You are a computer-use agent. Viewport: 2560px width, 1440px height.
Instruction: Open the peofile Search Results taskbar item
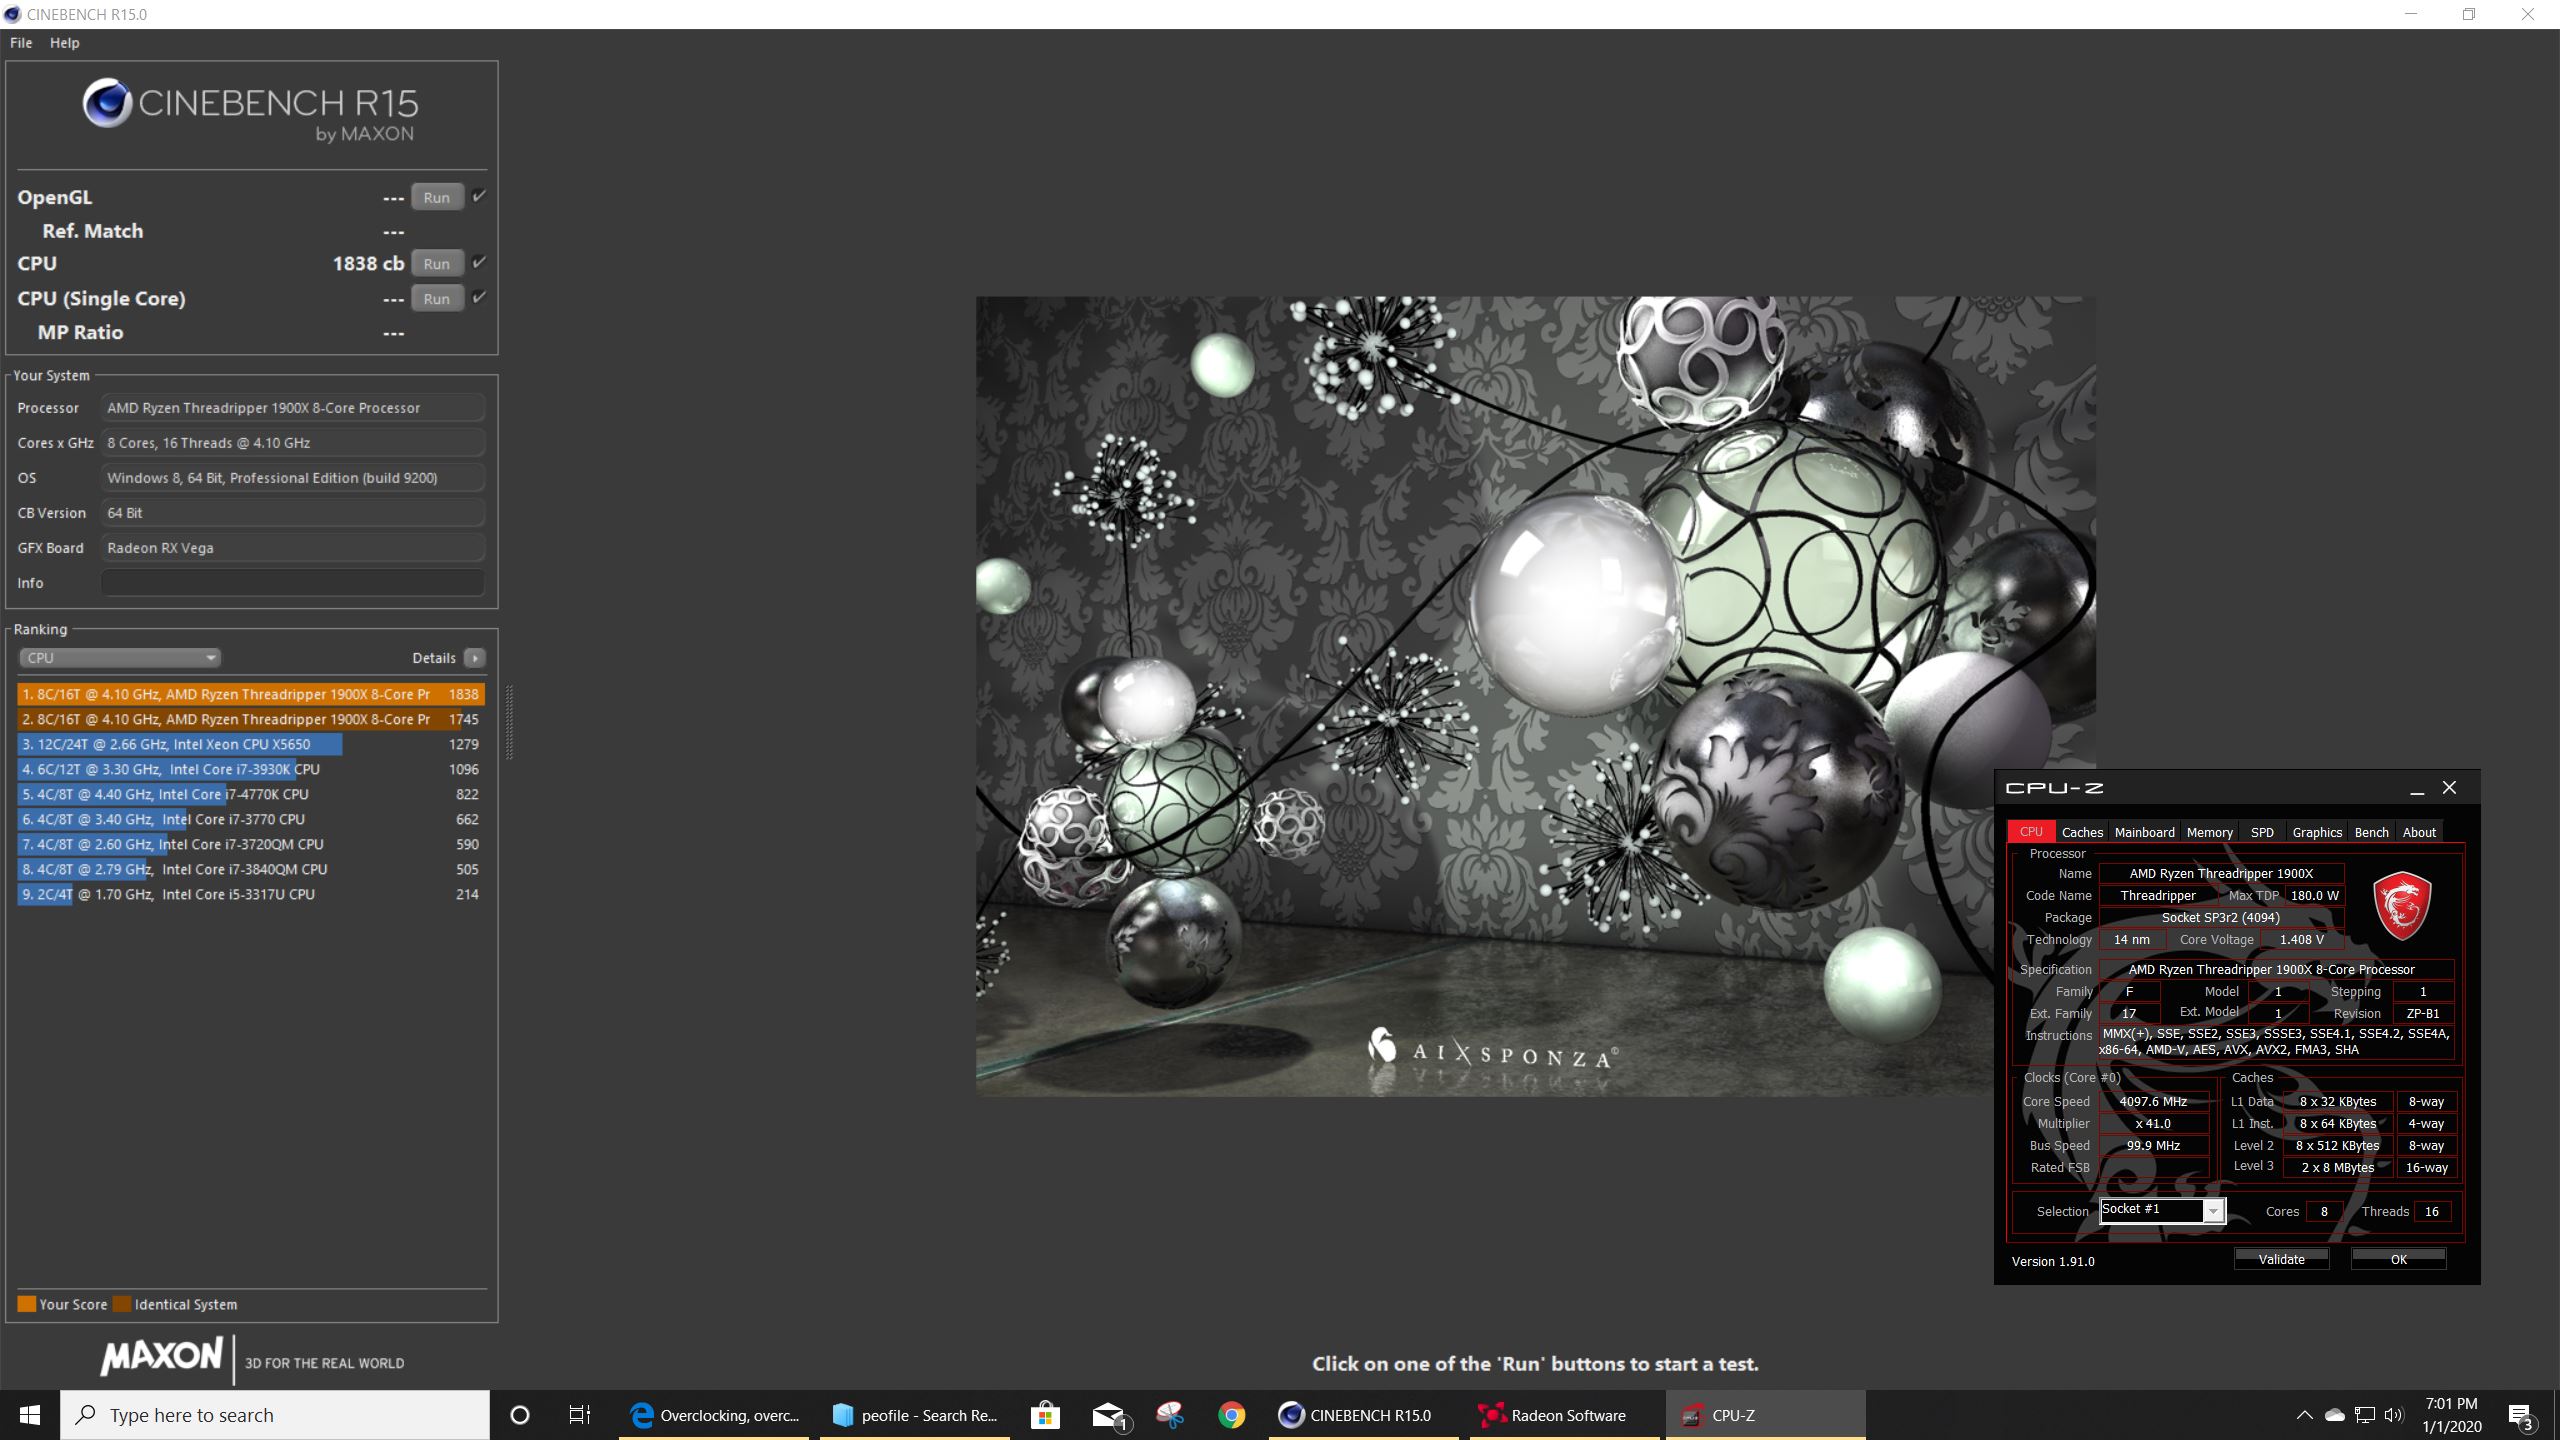pyautogui.click(x=915, y=1415)
